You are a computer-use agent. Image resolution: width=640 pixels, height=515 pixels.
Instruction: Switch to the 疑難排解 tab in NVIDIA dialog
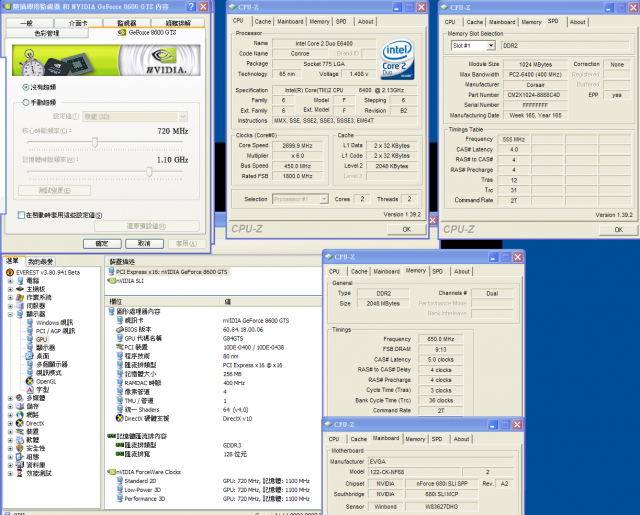coord(178,23)
